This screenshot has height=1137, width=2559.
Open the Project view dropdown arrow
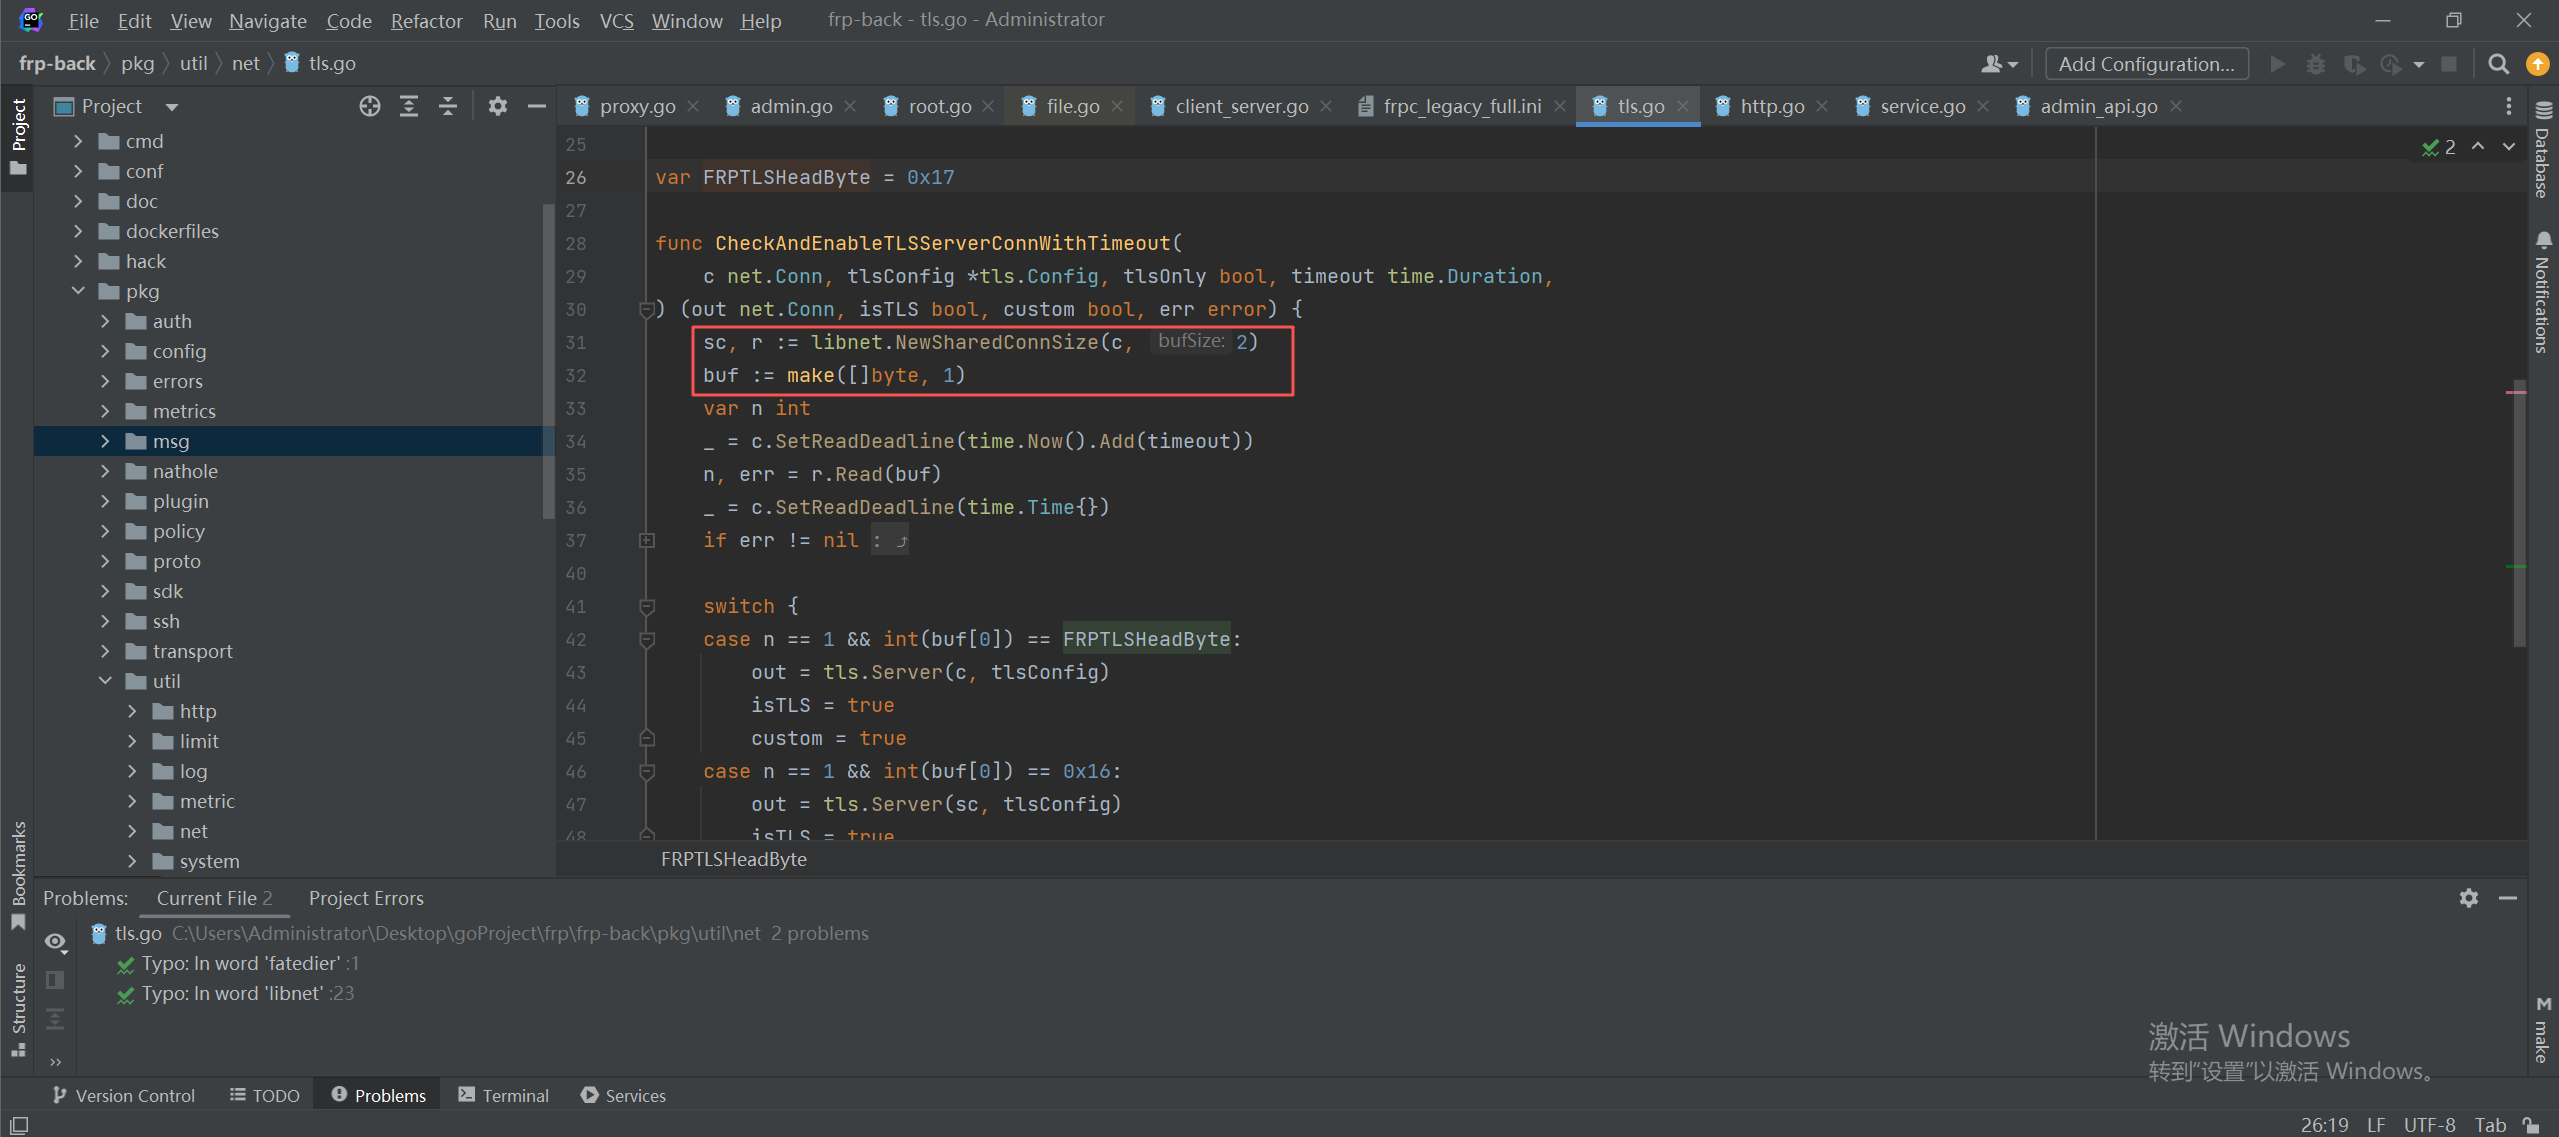click(x=172, y=107)
